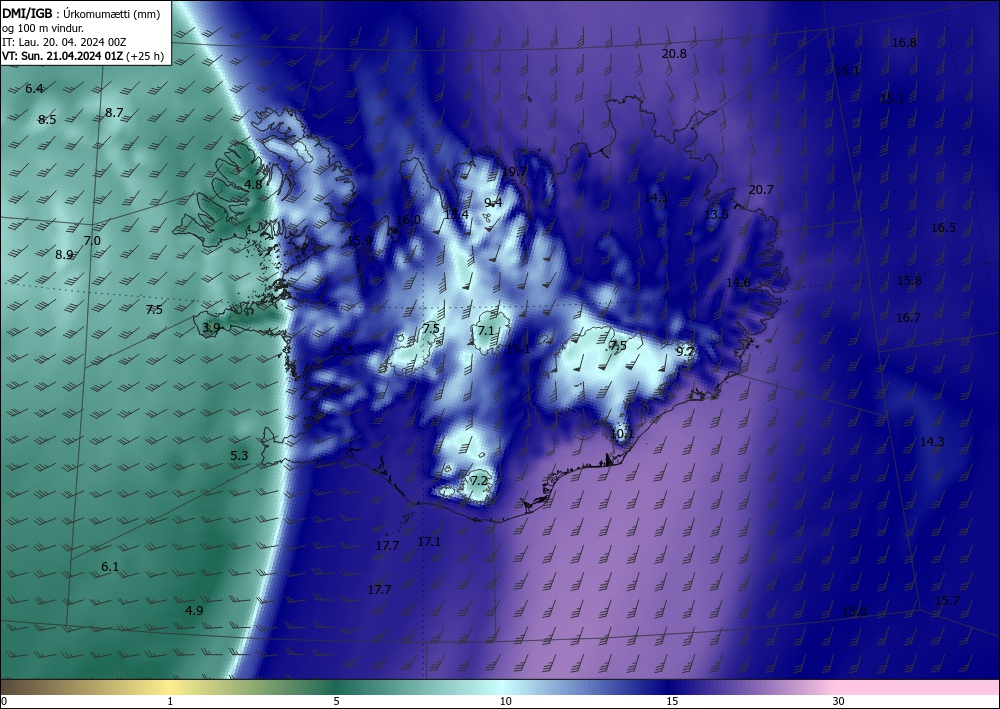The image size is (1000, 709).
Task: Click the 14.1 value on the map
Action: [656, 198]
